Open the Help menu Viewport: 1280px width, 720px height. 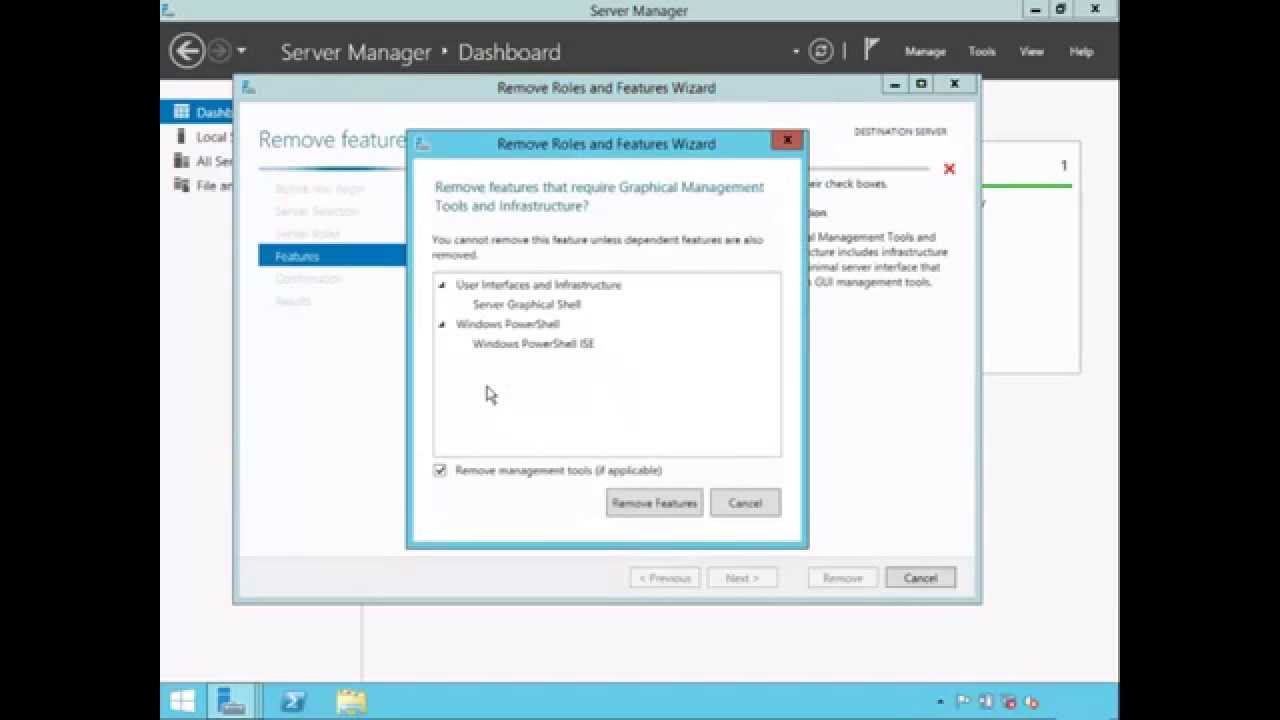[x=1081, y=51]
